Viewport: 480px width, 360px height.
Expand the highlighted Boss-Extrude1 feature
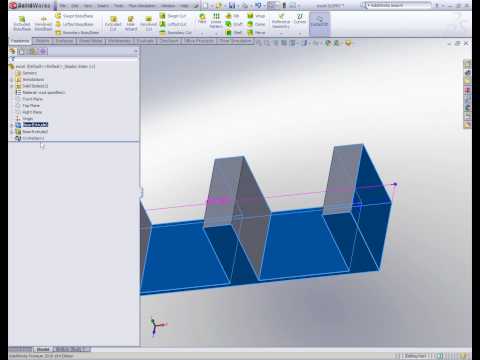12,125
